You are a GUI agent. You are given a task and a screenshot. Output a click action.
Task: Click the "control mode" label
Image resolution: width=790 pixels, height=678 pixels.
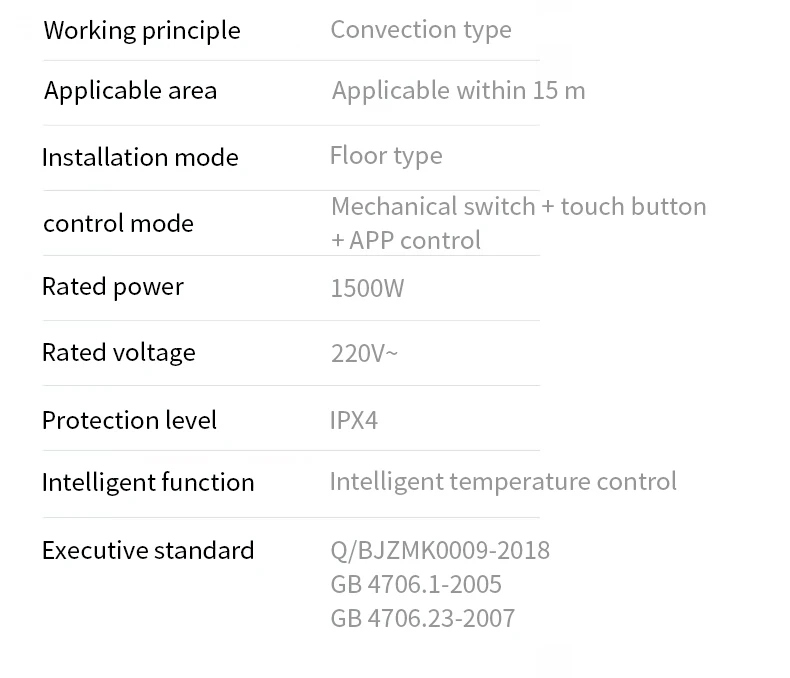point(118,223)
